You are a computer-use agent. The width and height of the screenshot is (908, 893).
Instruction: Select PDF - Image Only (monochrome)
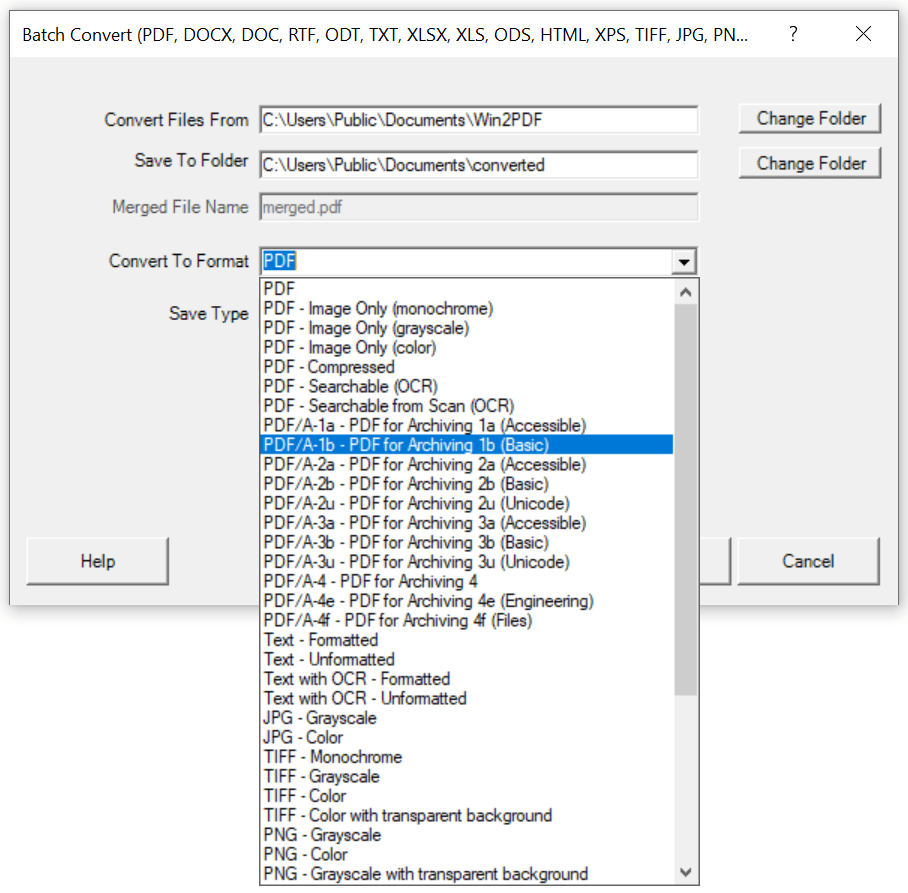click(x=467, y=309)
